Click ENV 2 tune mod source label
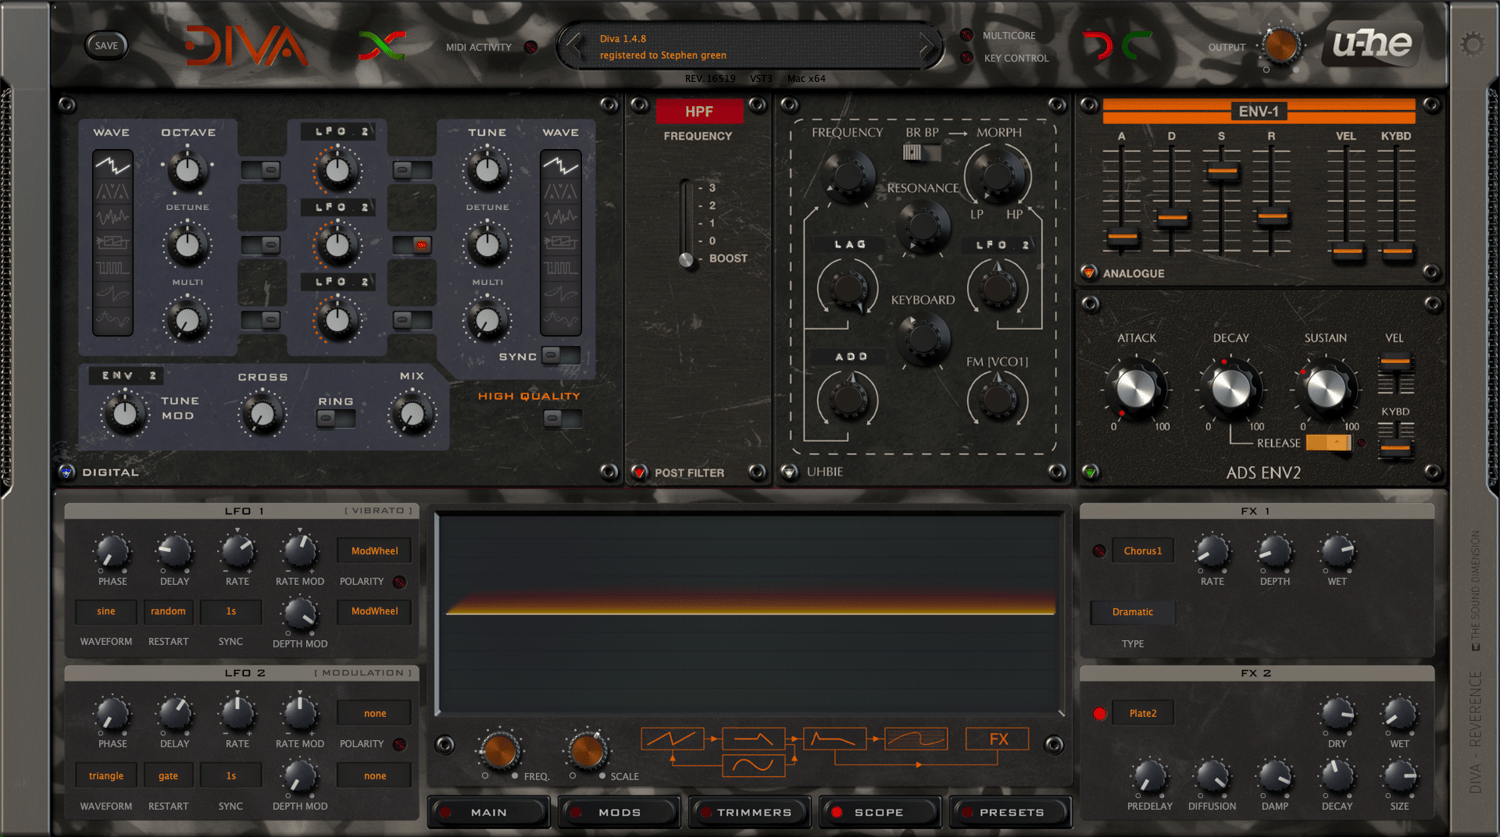 click(125, 375)
